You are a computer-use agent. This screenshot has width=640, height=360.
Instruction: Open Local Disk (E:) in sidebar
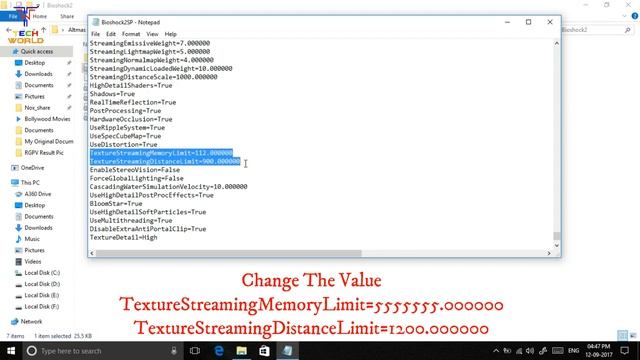click(42, 295)
